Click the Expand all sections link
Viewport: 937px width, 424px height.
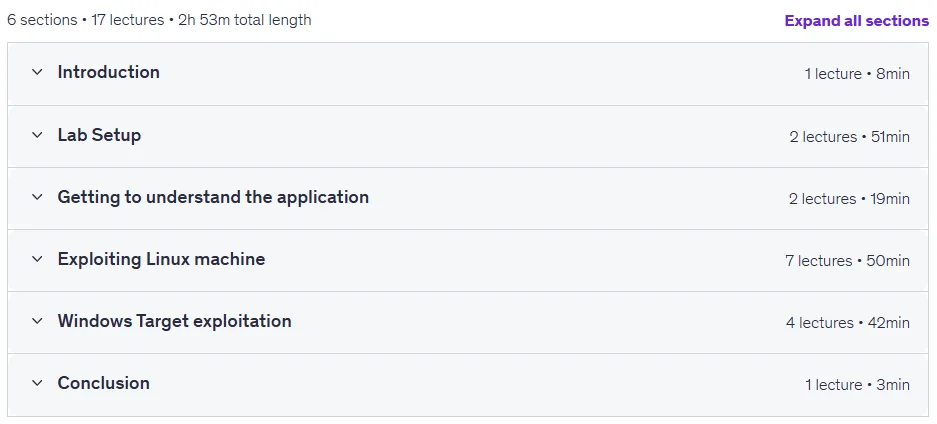coord(857,21)
